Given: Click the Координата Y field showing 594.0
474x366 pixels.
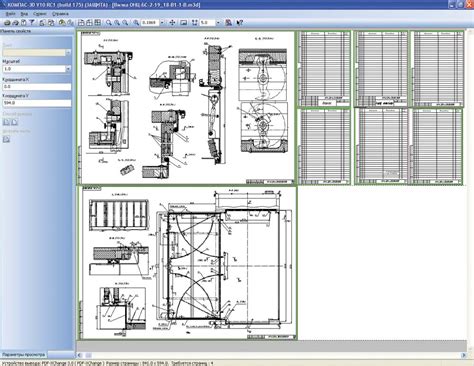Looking at the screenshot, I should 37,103.
